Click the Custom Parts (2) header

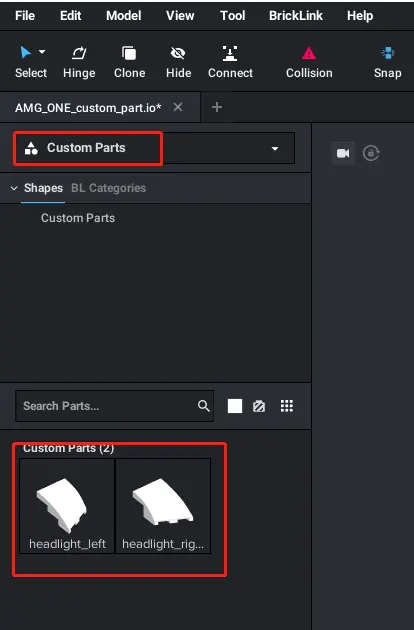(68, 448)
